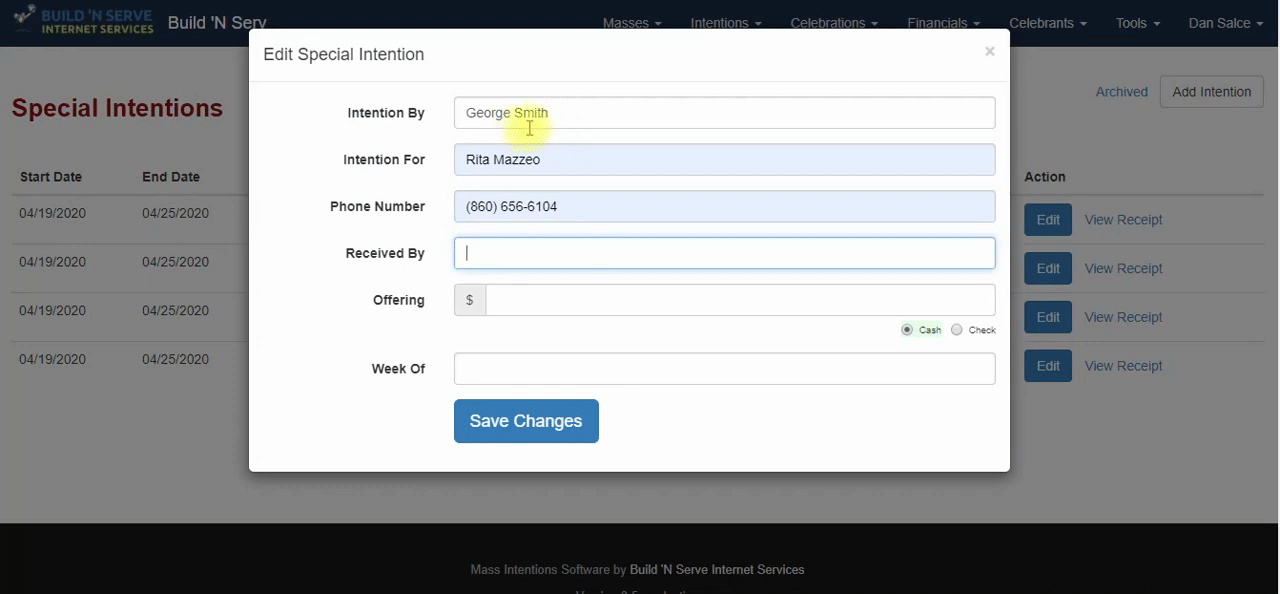
Task: Click the Received By label
Action: point(385,254)
